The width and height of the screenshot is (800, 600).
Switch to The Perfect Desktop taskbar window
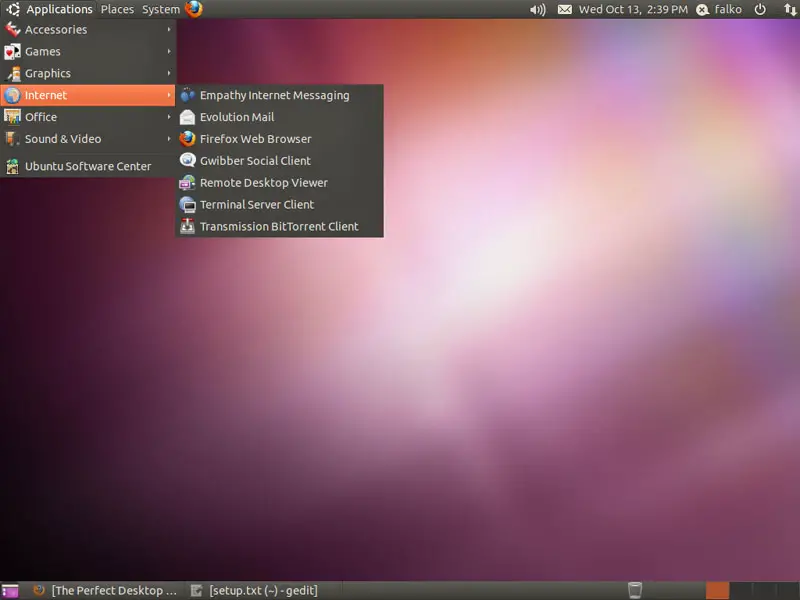(x=105, y=591)
